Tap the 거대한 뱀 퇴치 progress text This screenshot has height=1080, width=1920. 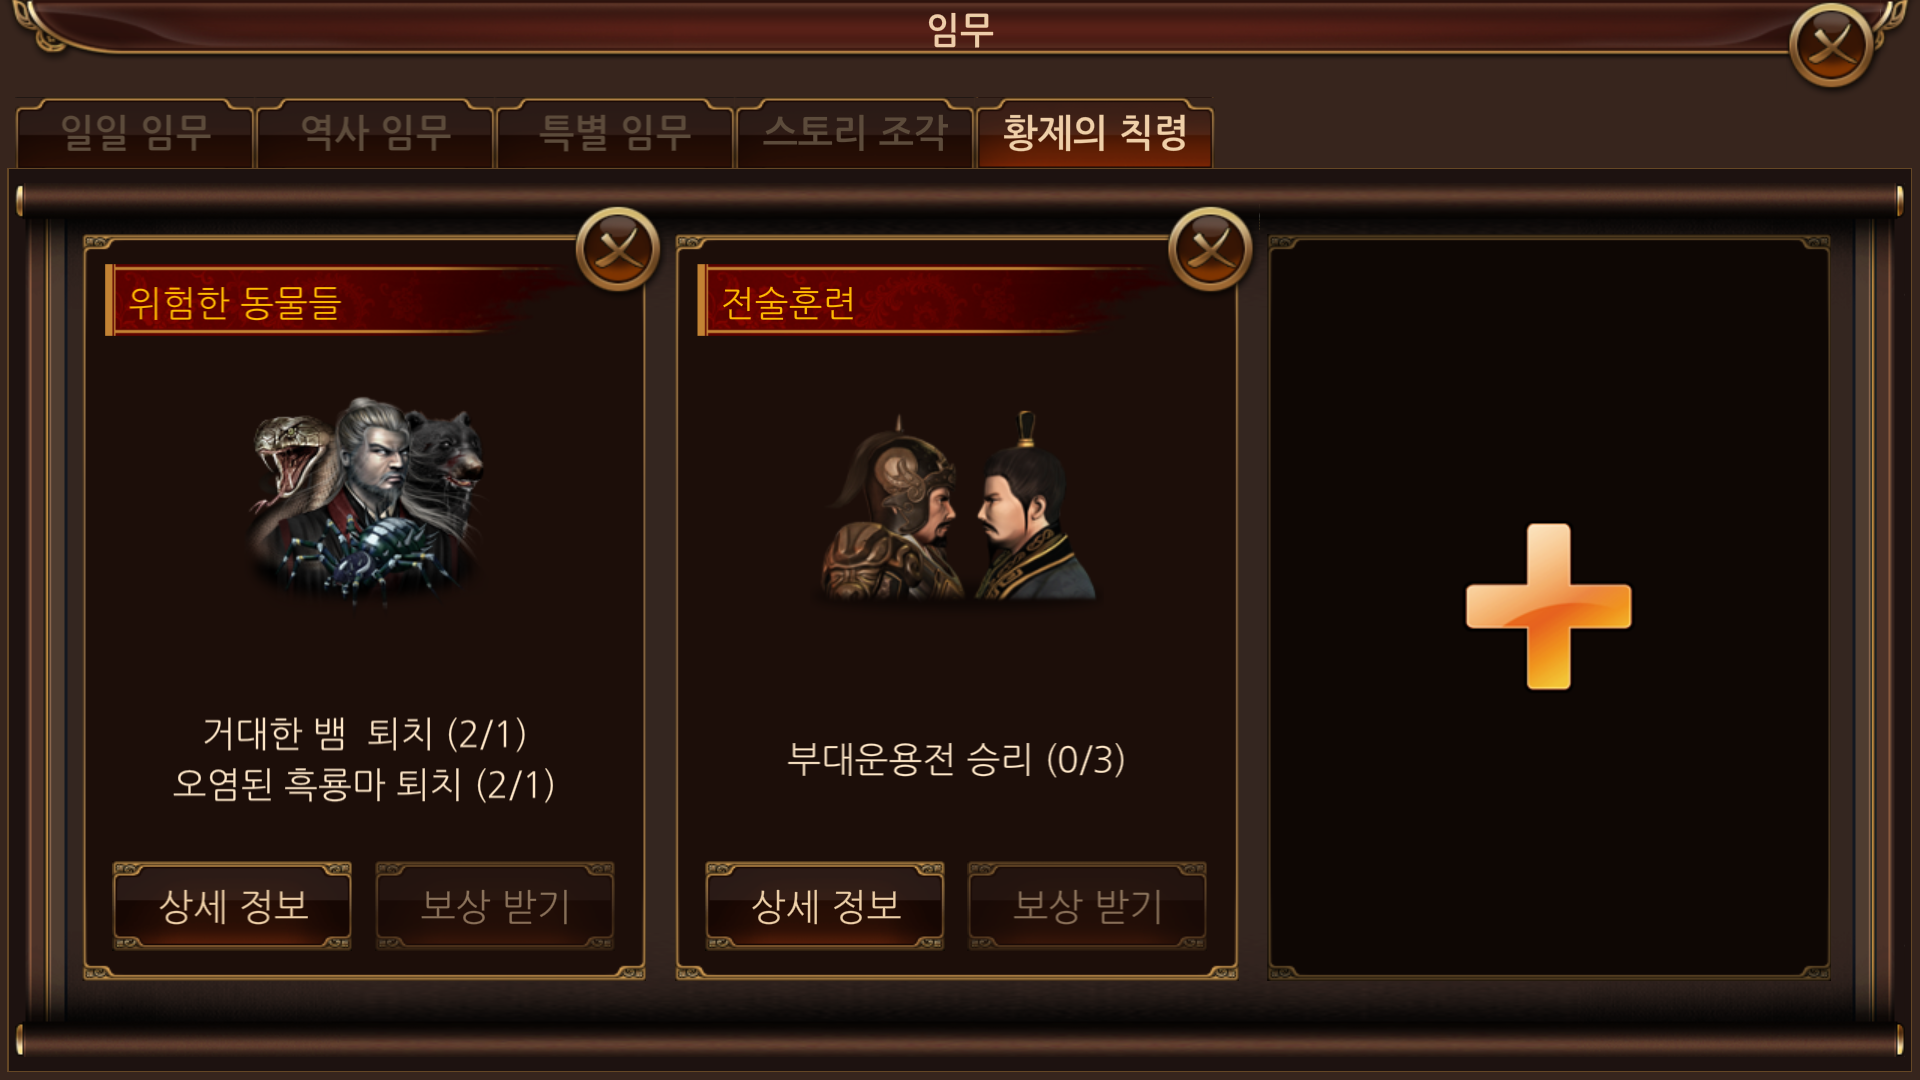364,733
